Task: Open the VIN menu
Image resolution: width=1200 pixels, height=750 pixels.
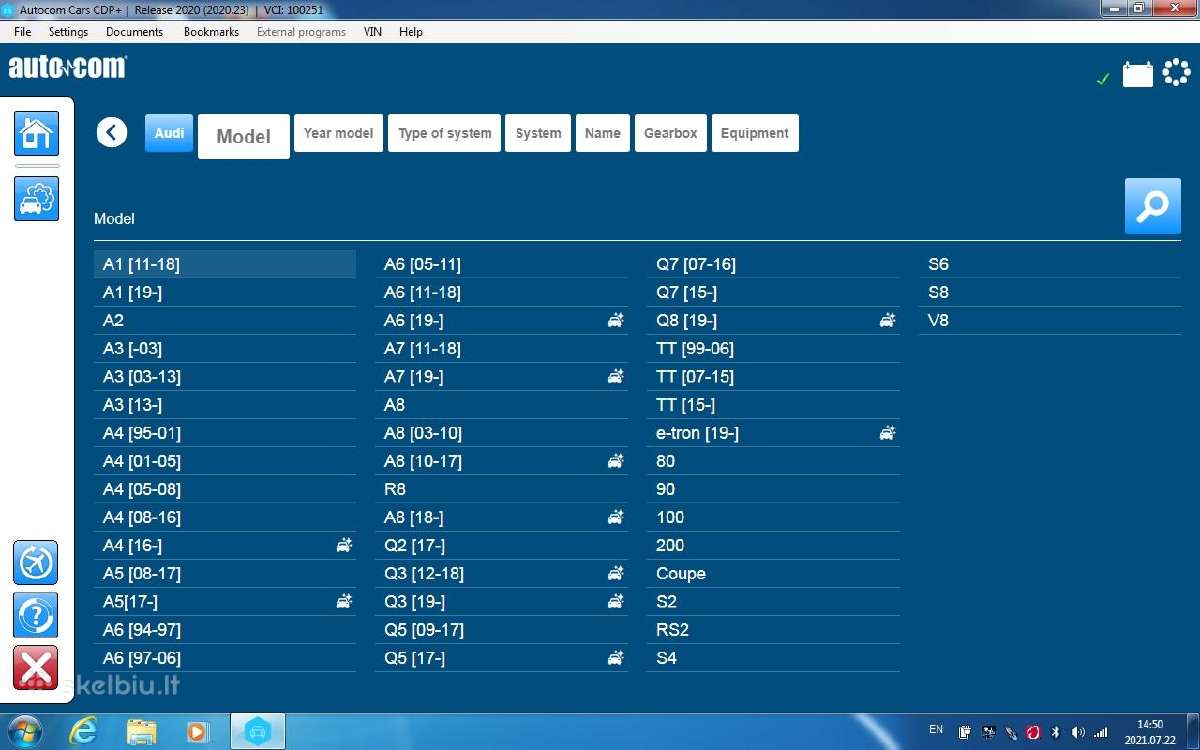Action: point(372,32)
